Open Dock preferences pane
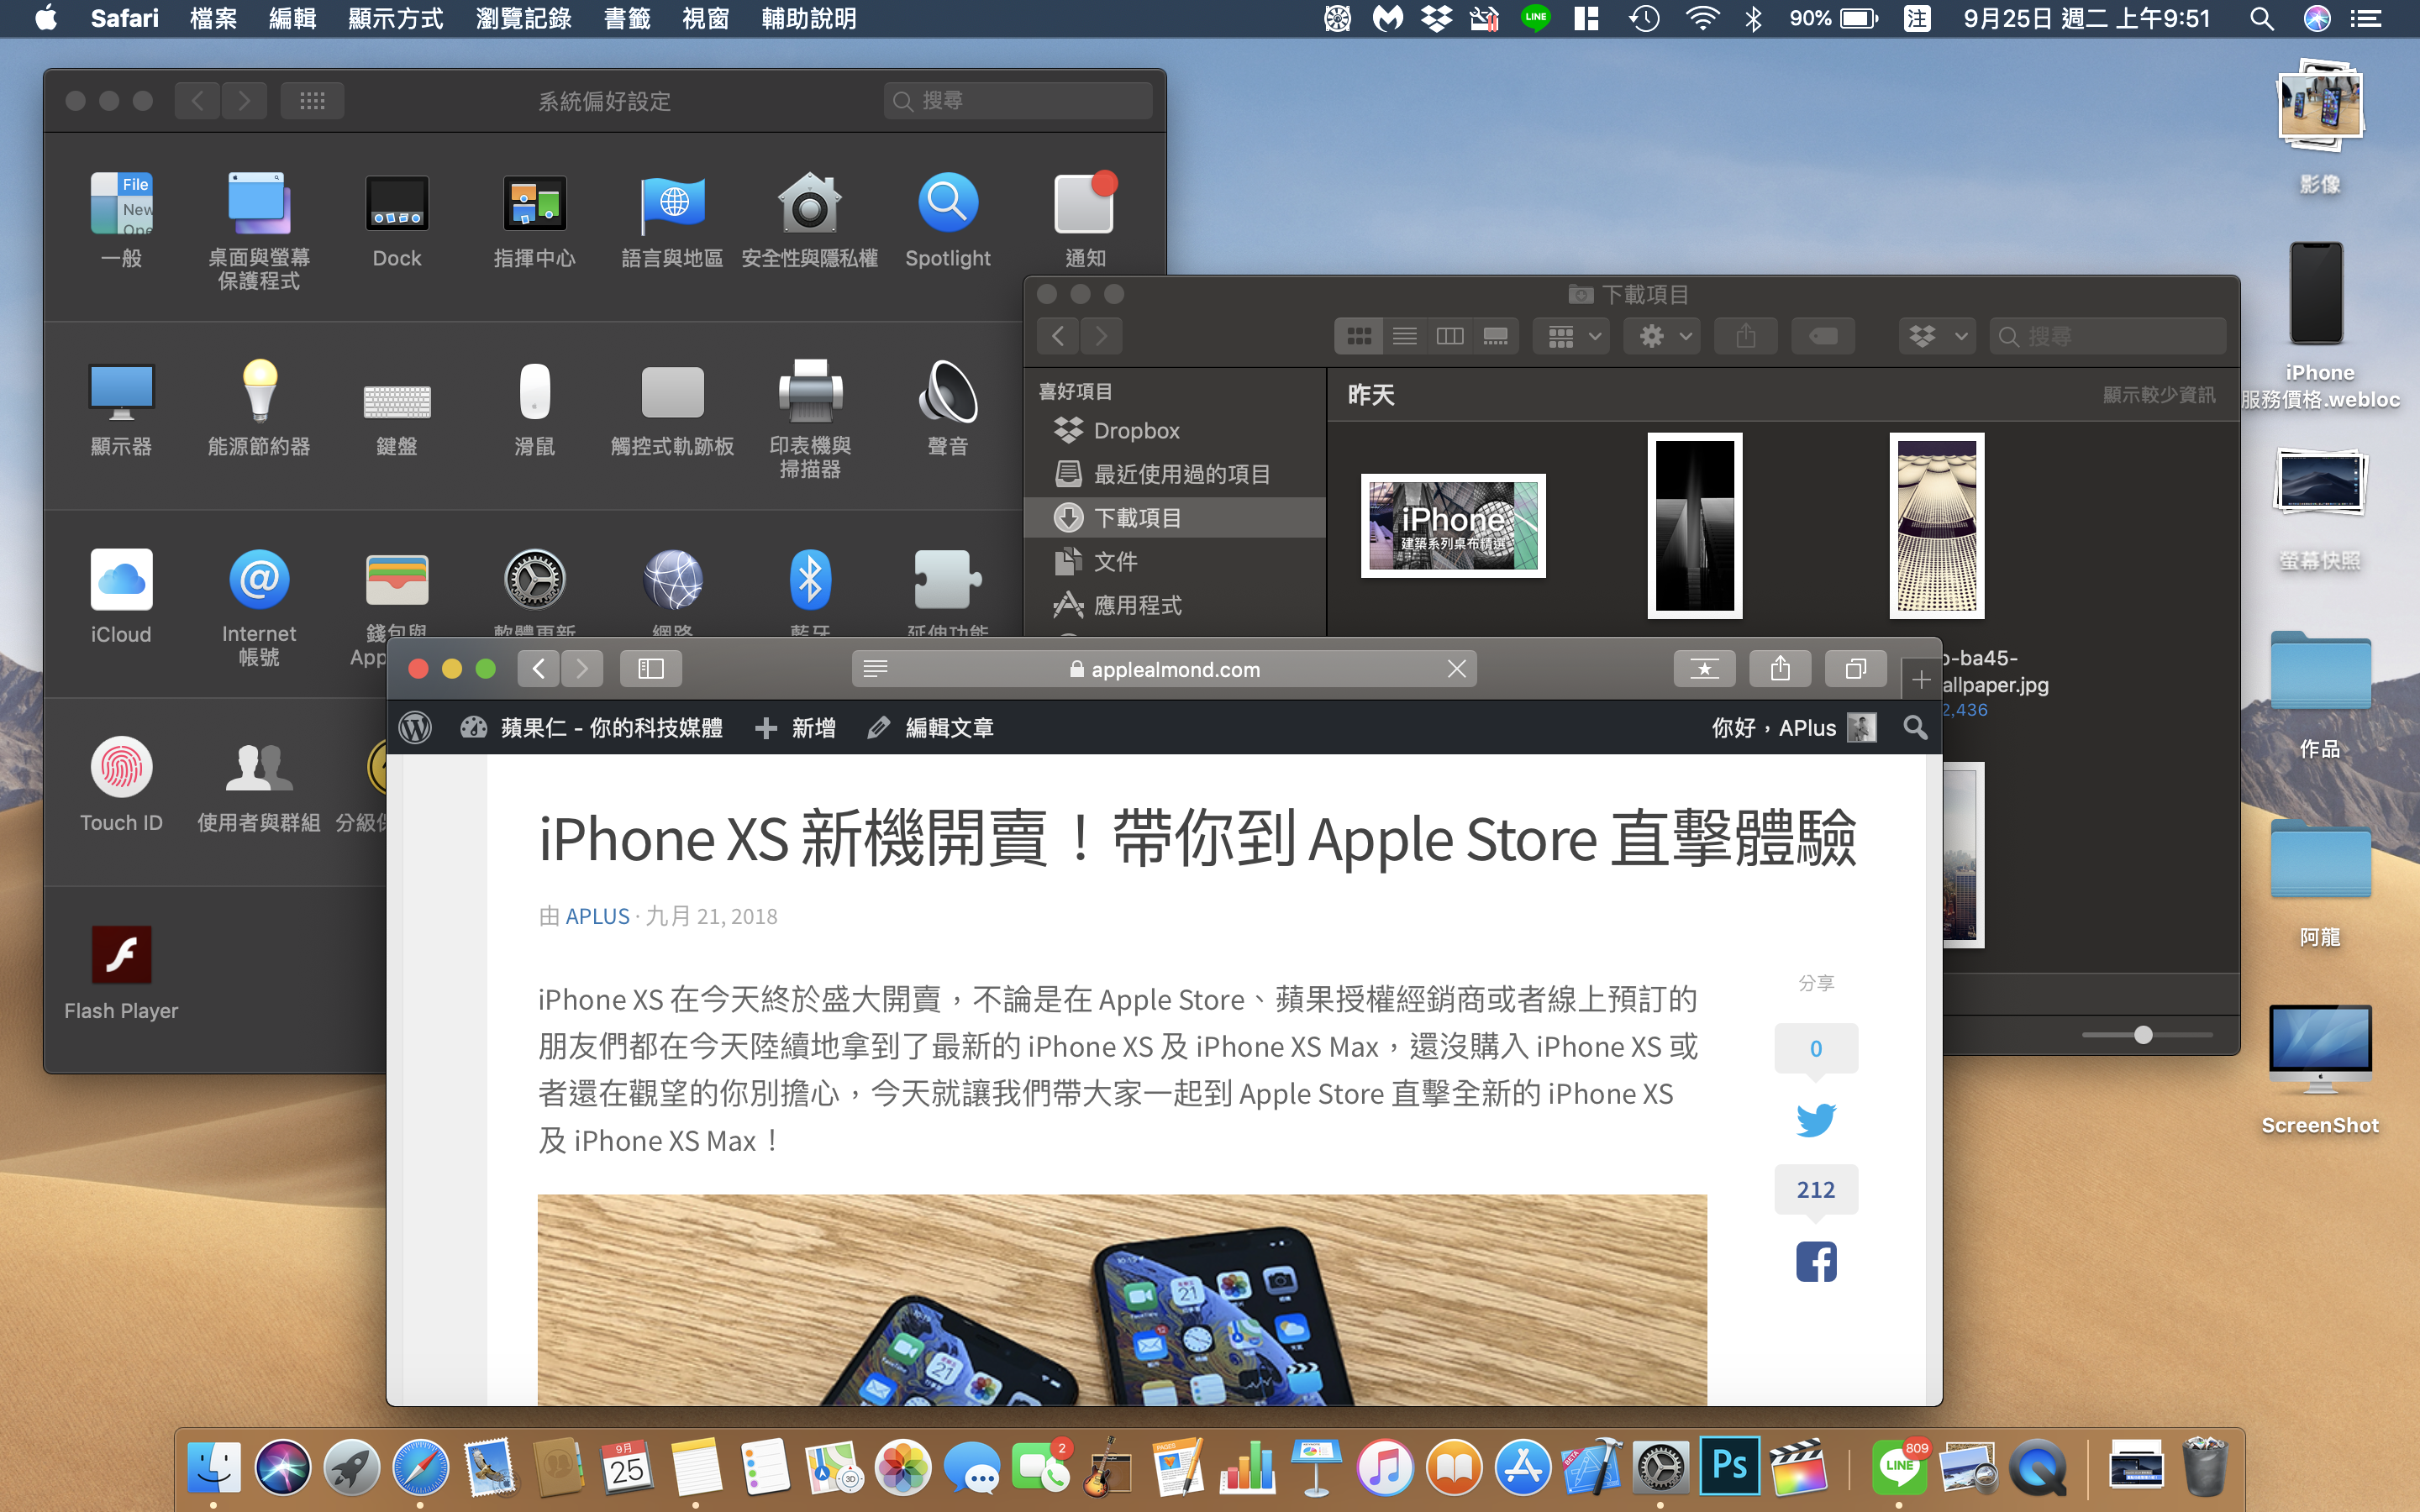 (397, 221)
